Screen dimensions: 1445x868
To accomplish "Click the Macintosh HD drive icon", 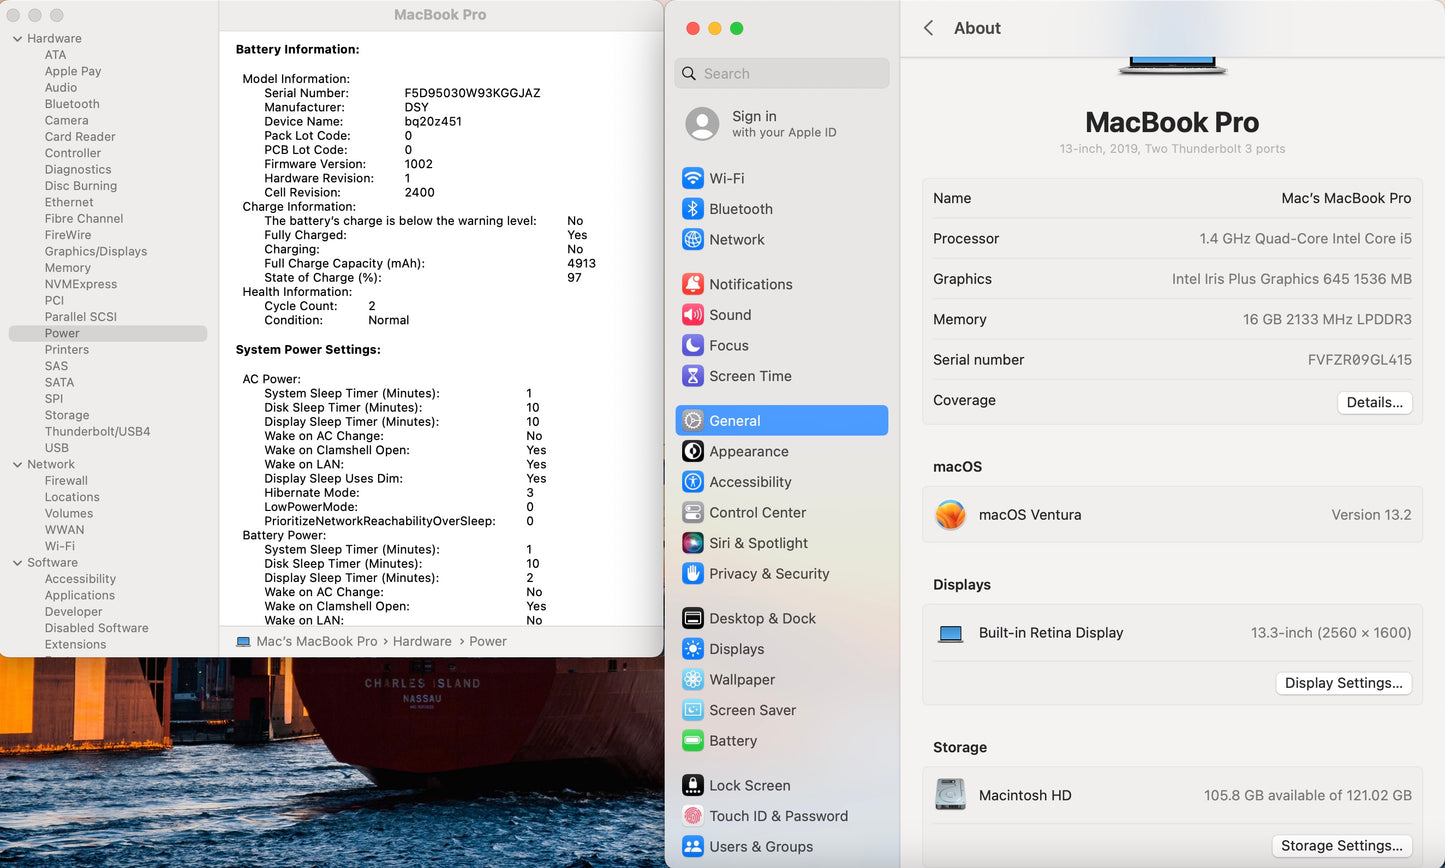I will click(950, 795).
